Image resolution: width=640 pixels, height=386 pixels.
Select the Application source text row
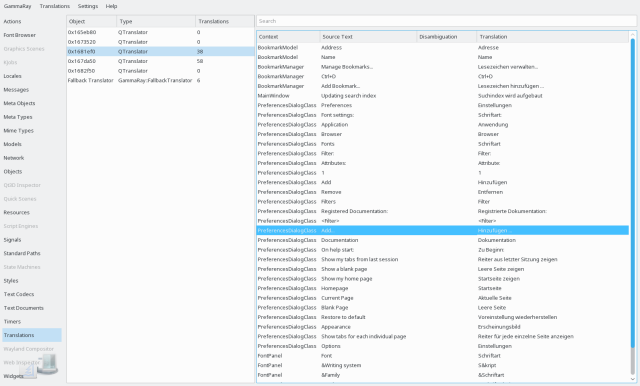(x=443, y=124)
